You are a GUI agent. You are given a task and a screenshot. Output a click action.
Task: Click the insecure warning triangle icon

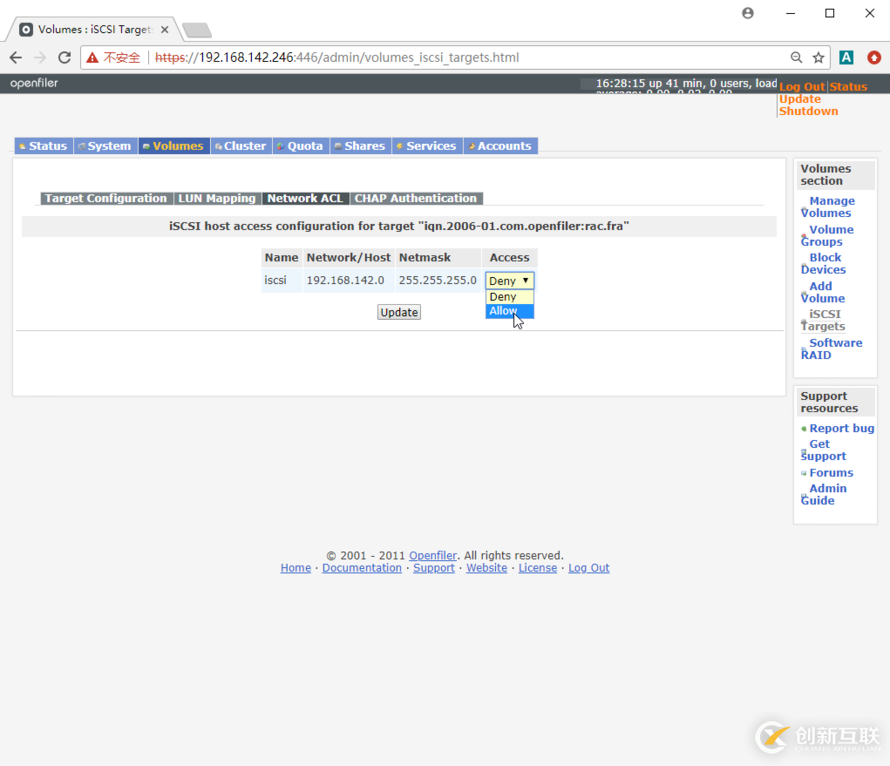pos(93,58)
